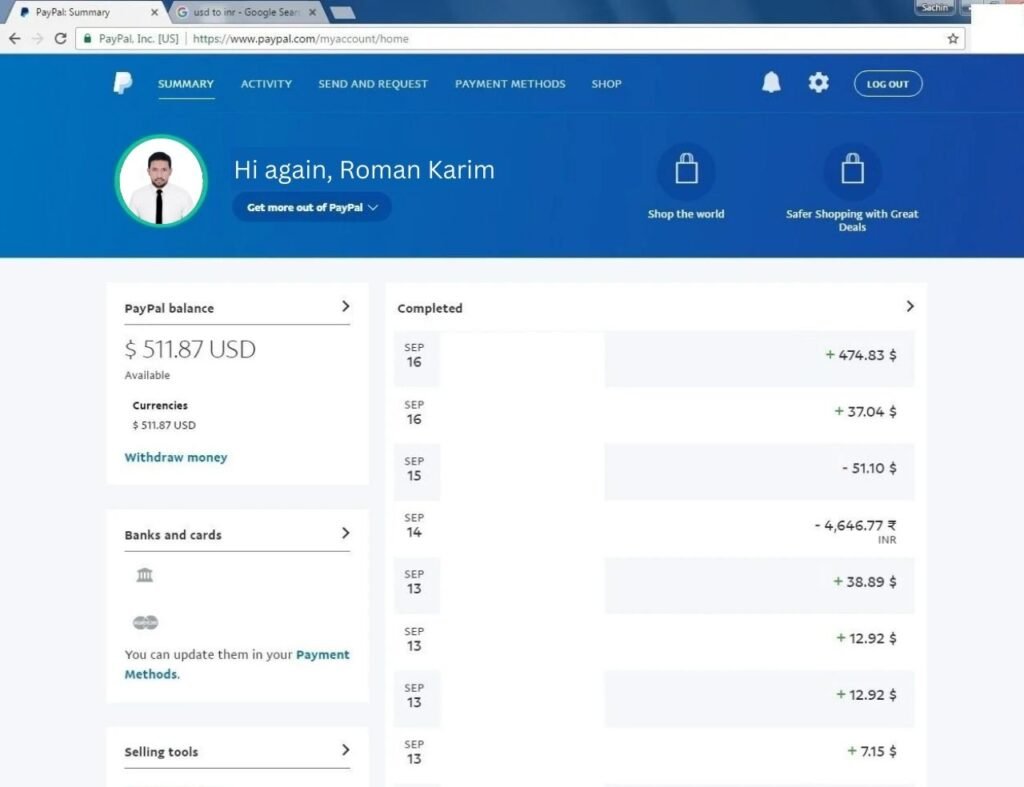Viewport: 1024px width, 787px height.
Task: Click the PayPal logo icon
Action: click(x=123, y=83)
